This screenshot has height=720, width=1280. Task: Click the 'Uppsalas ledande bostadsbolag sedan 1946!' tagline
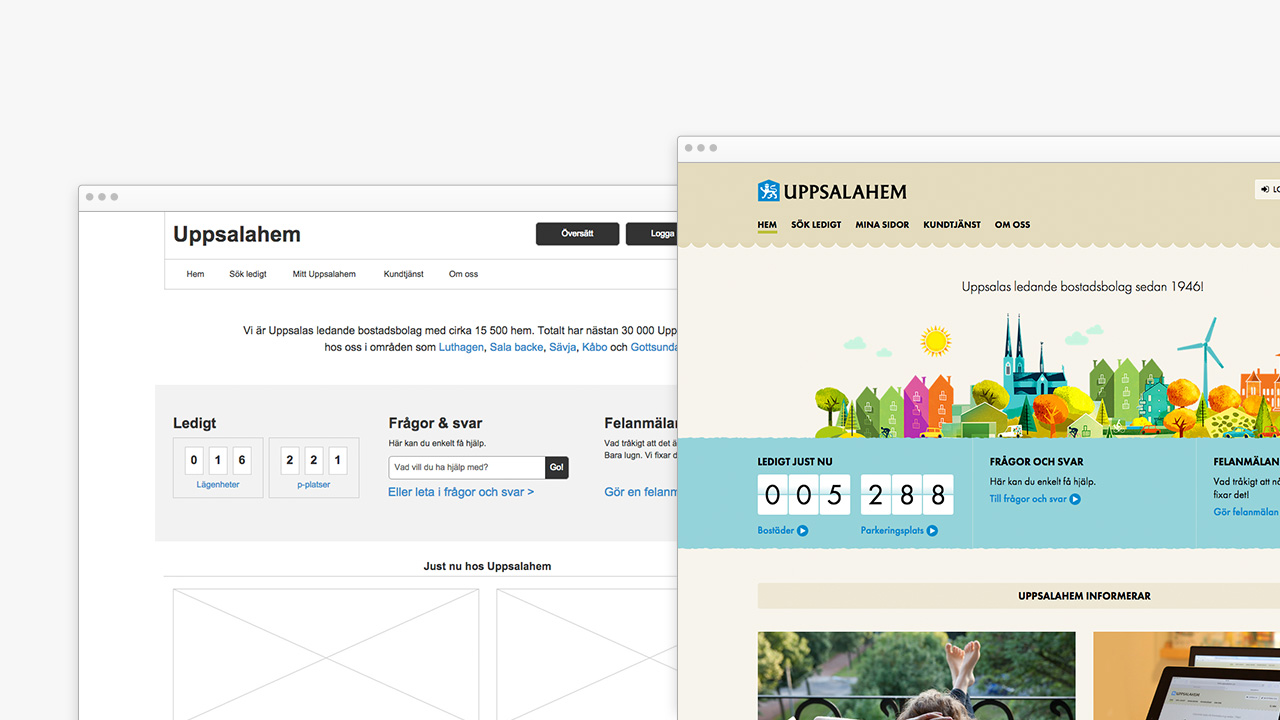click(1083, 287)
